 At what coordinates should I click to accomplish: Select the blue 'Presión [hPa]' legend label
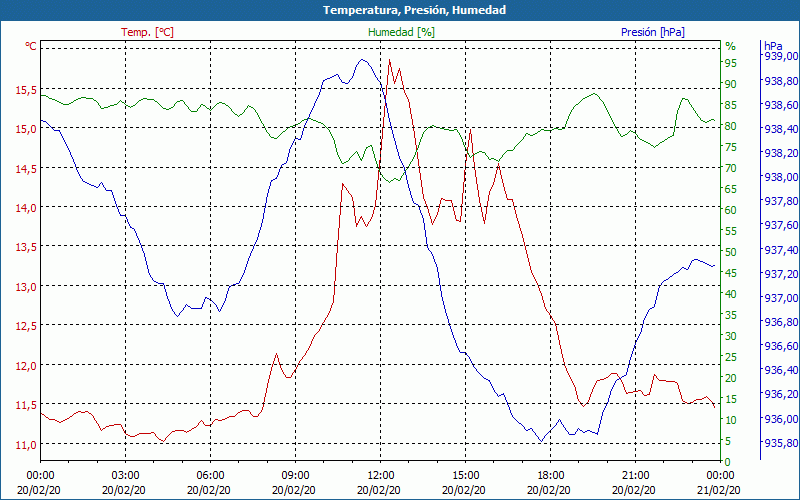(x=653, y=32)
